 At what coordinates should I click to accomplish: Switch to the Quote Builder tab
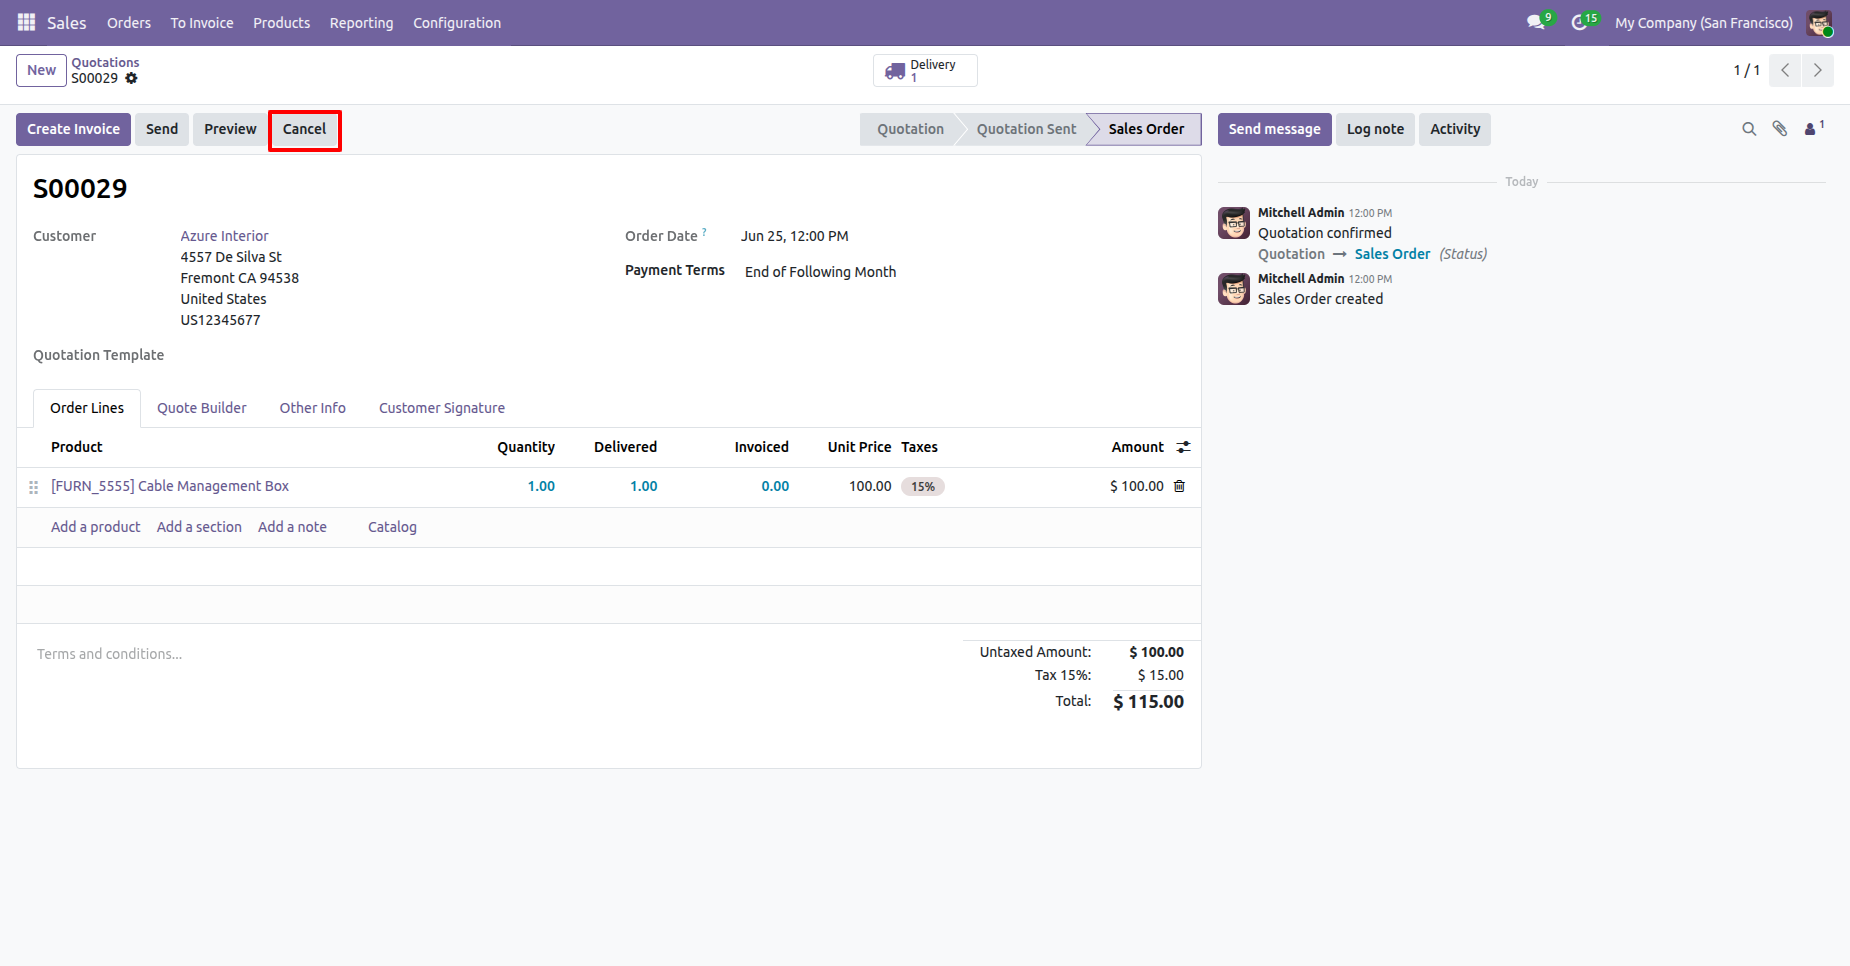tap(202, 408)
